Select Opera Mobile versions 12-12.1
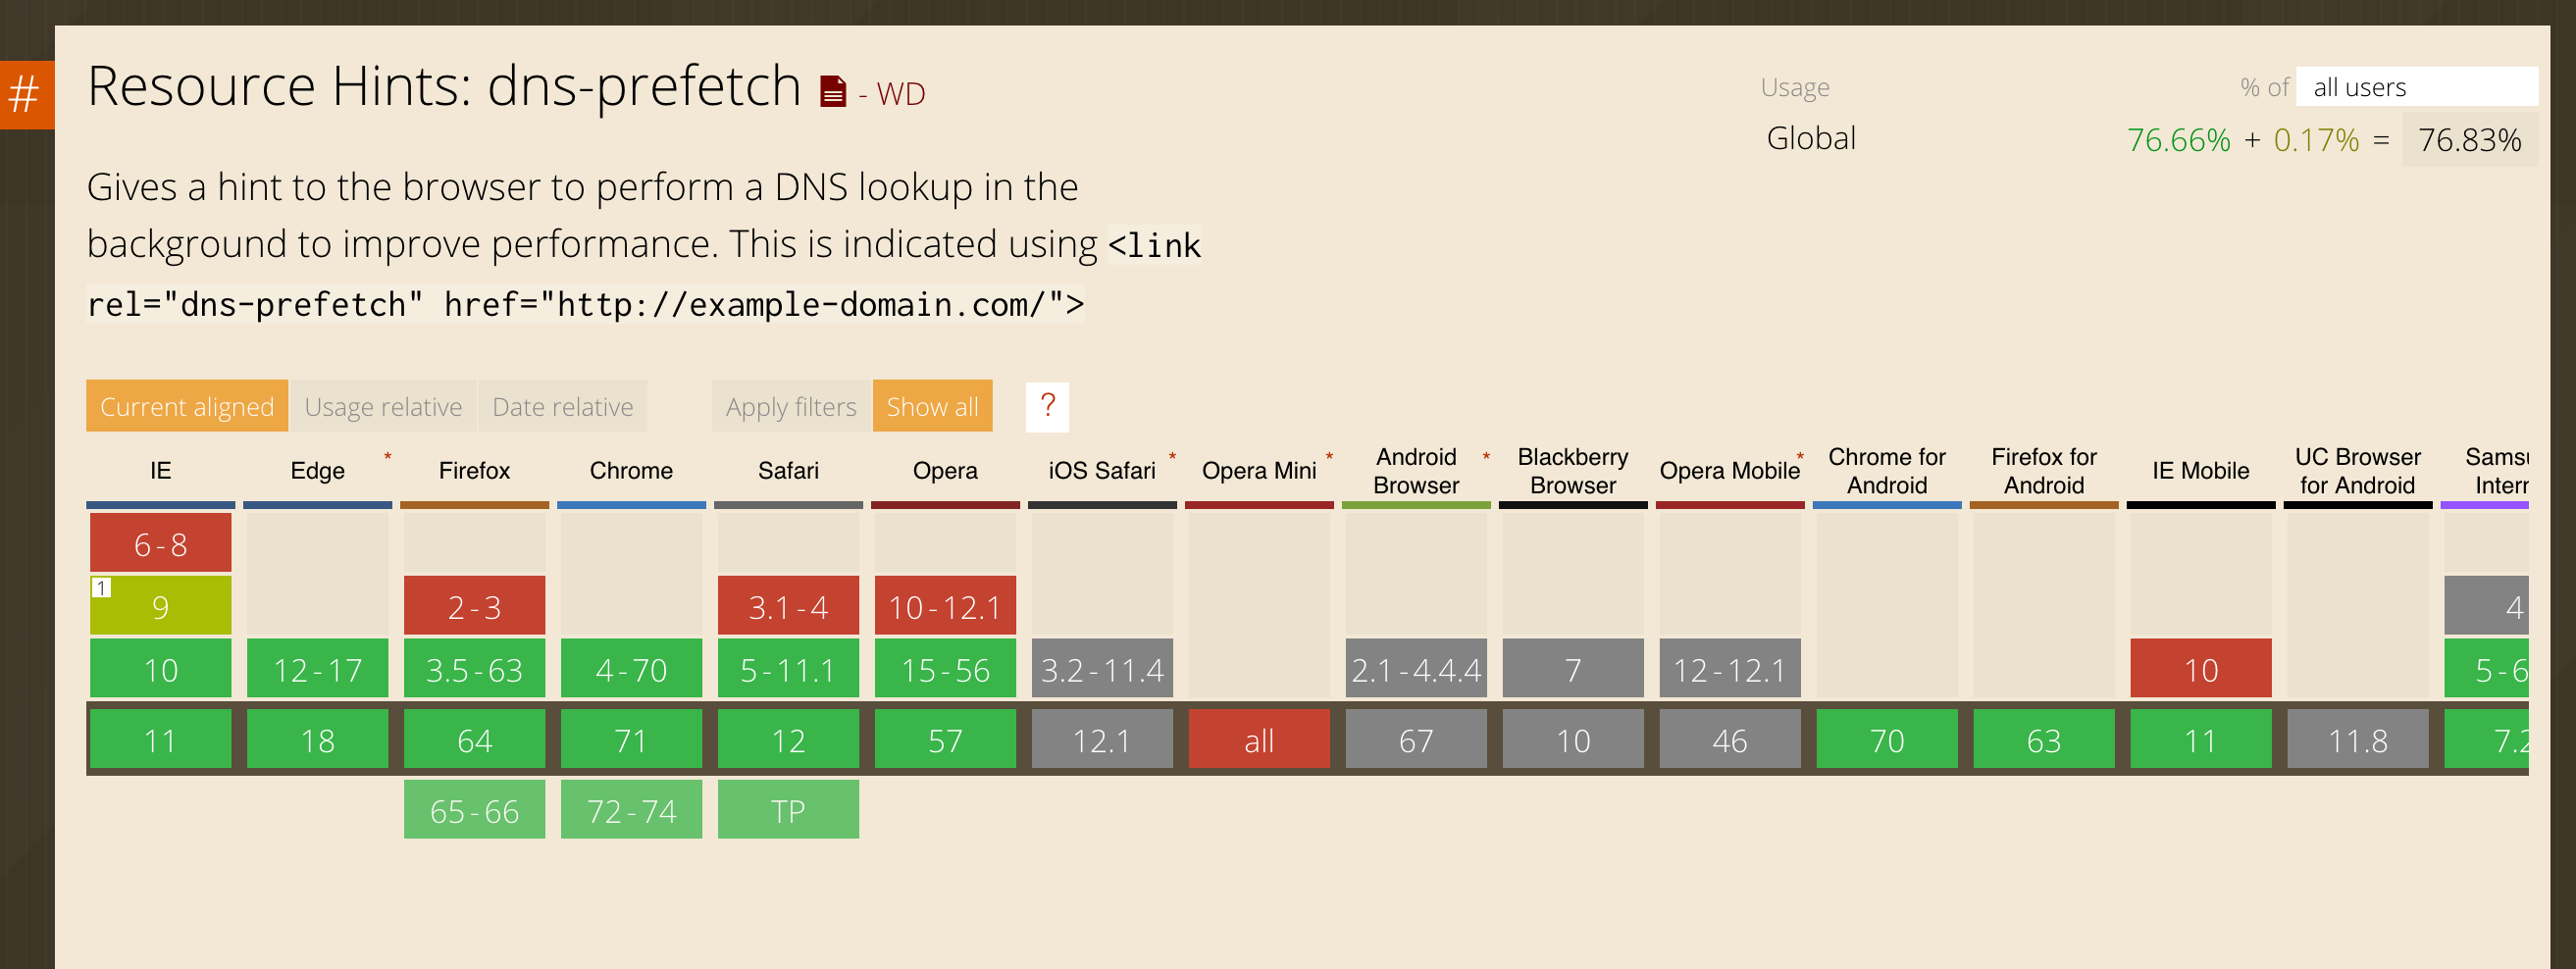 click(1731, 668)
